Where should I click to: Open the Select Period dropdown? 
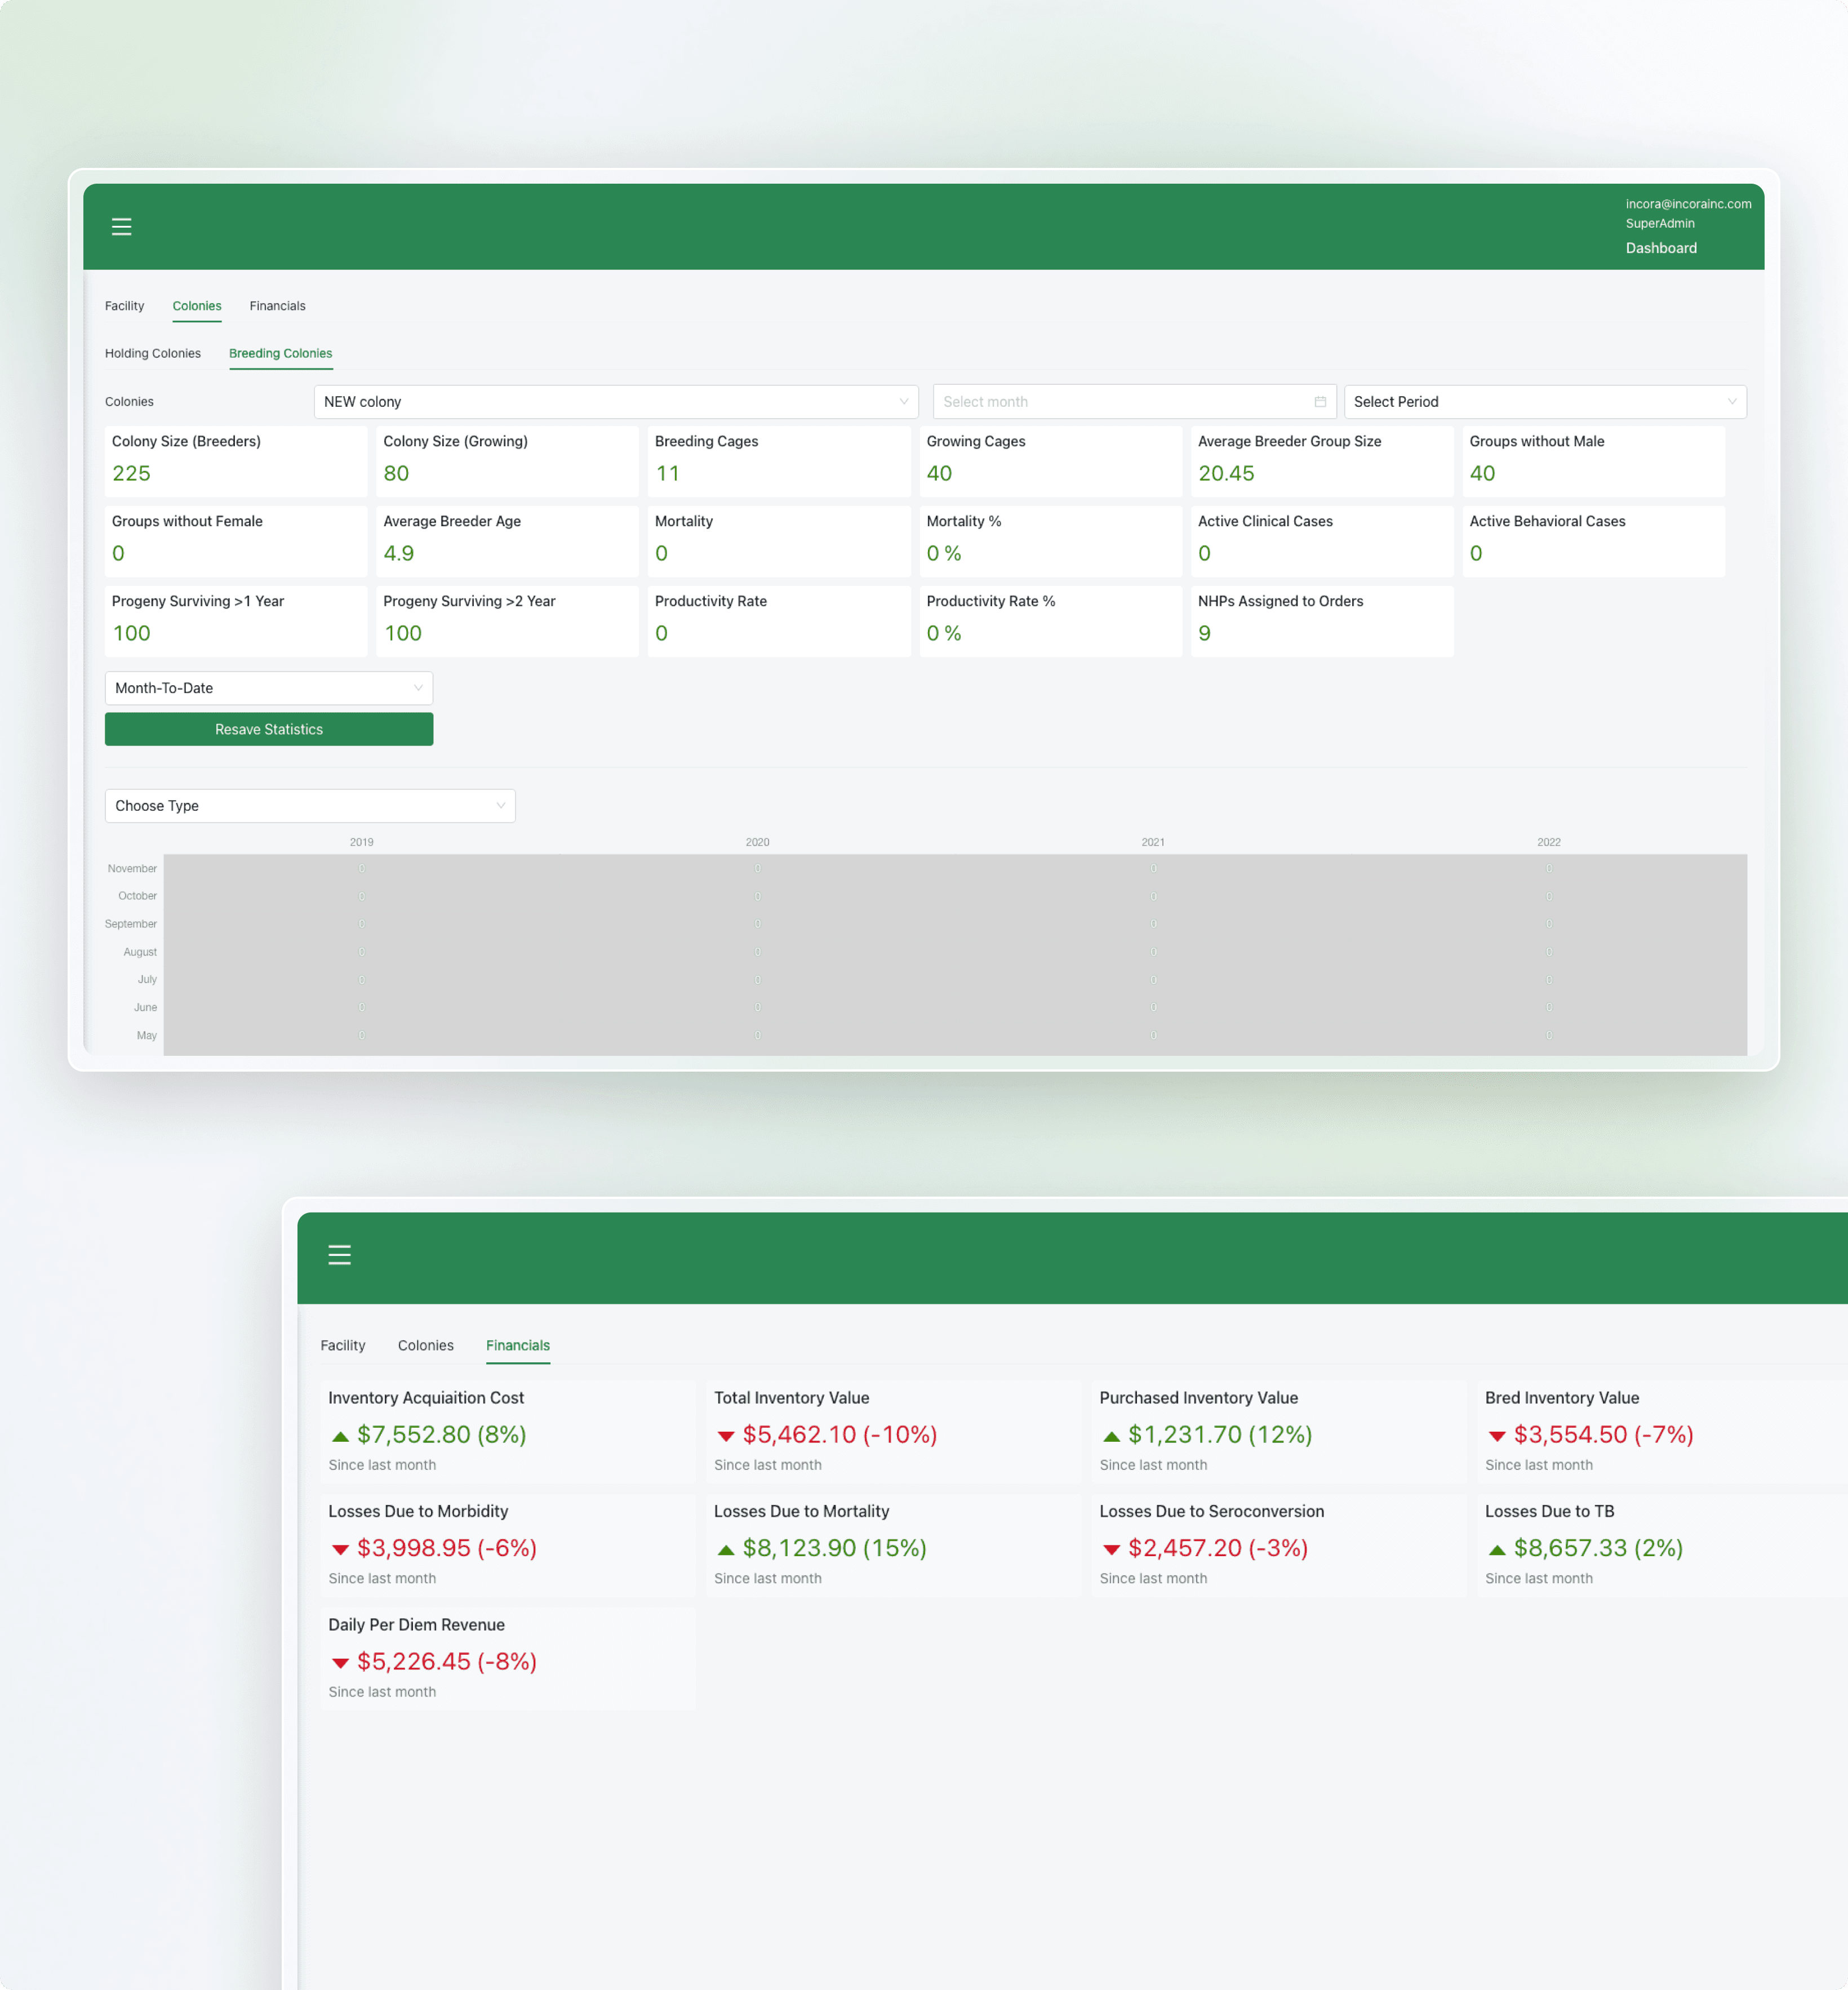tap(1545, 402)
